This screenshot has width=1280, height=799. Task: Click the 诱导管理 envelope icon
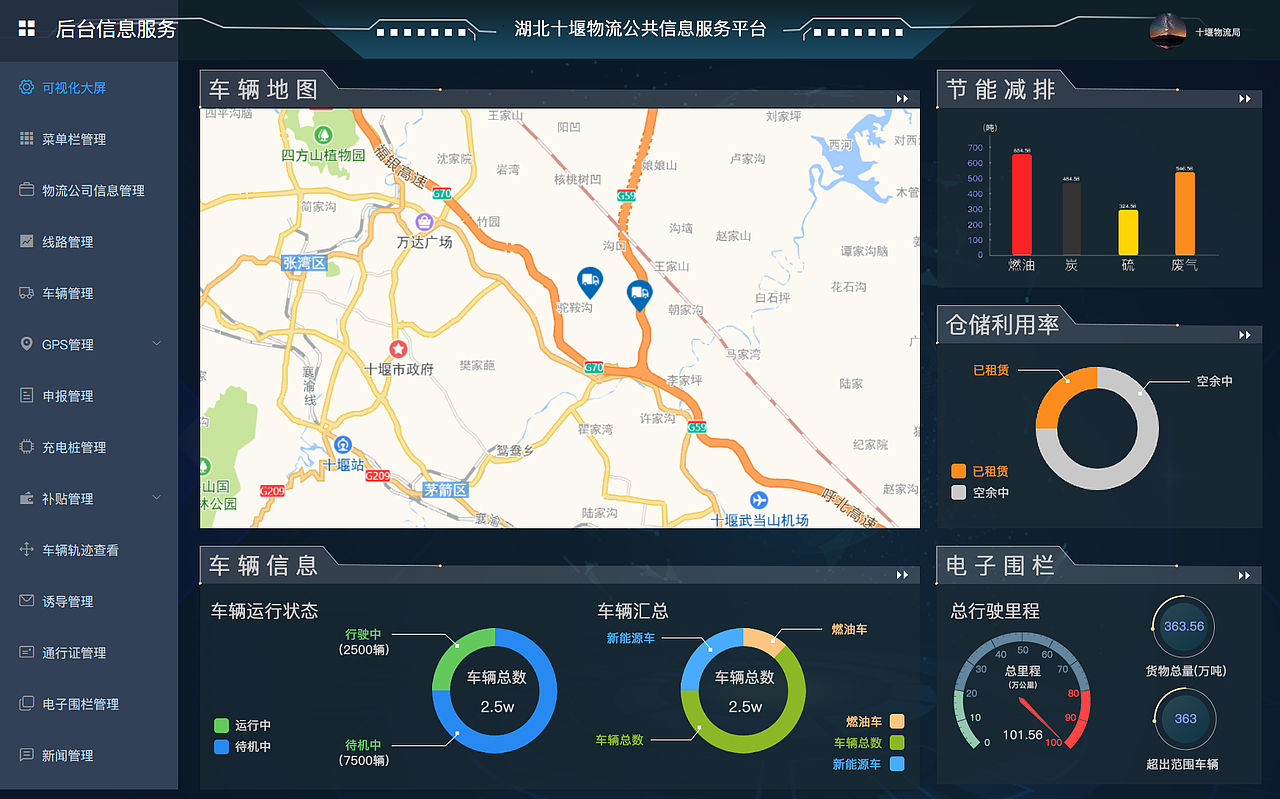[27, 600]
